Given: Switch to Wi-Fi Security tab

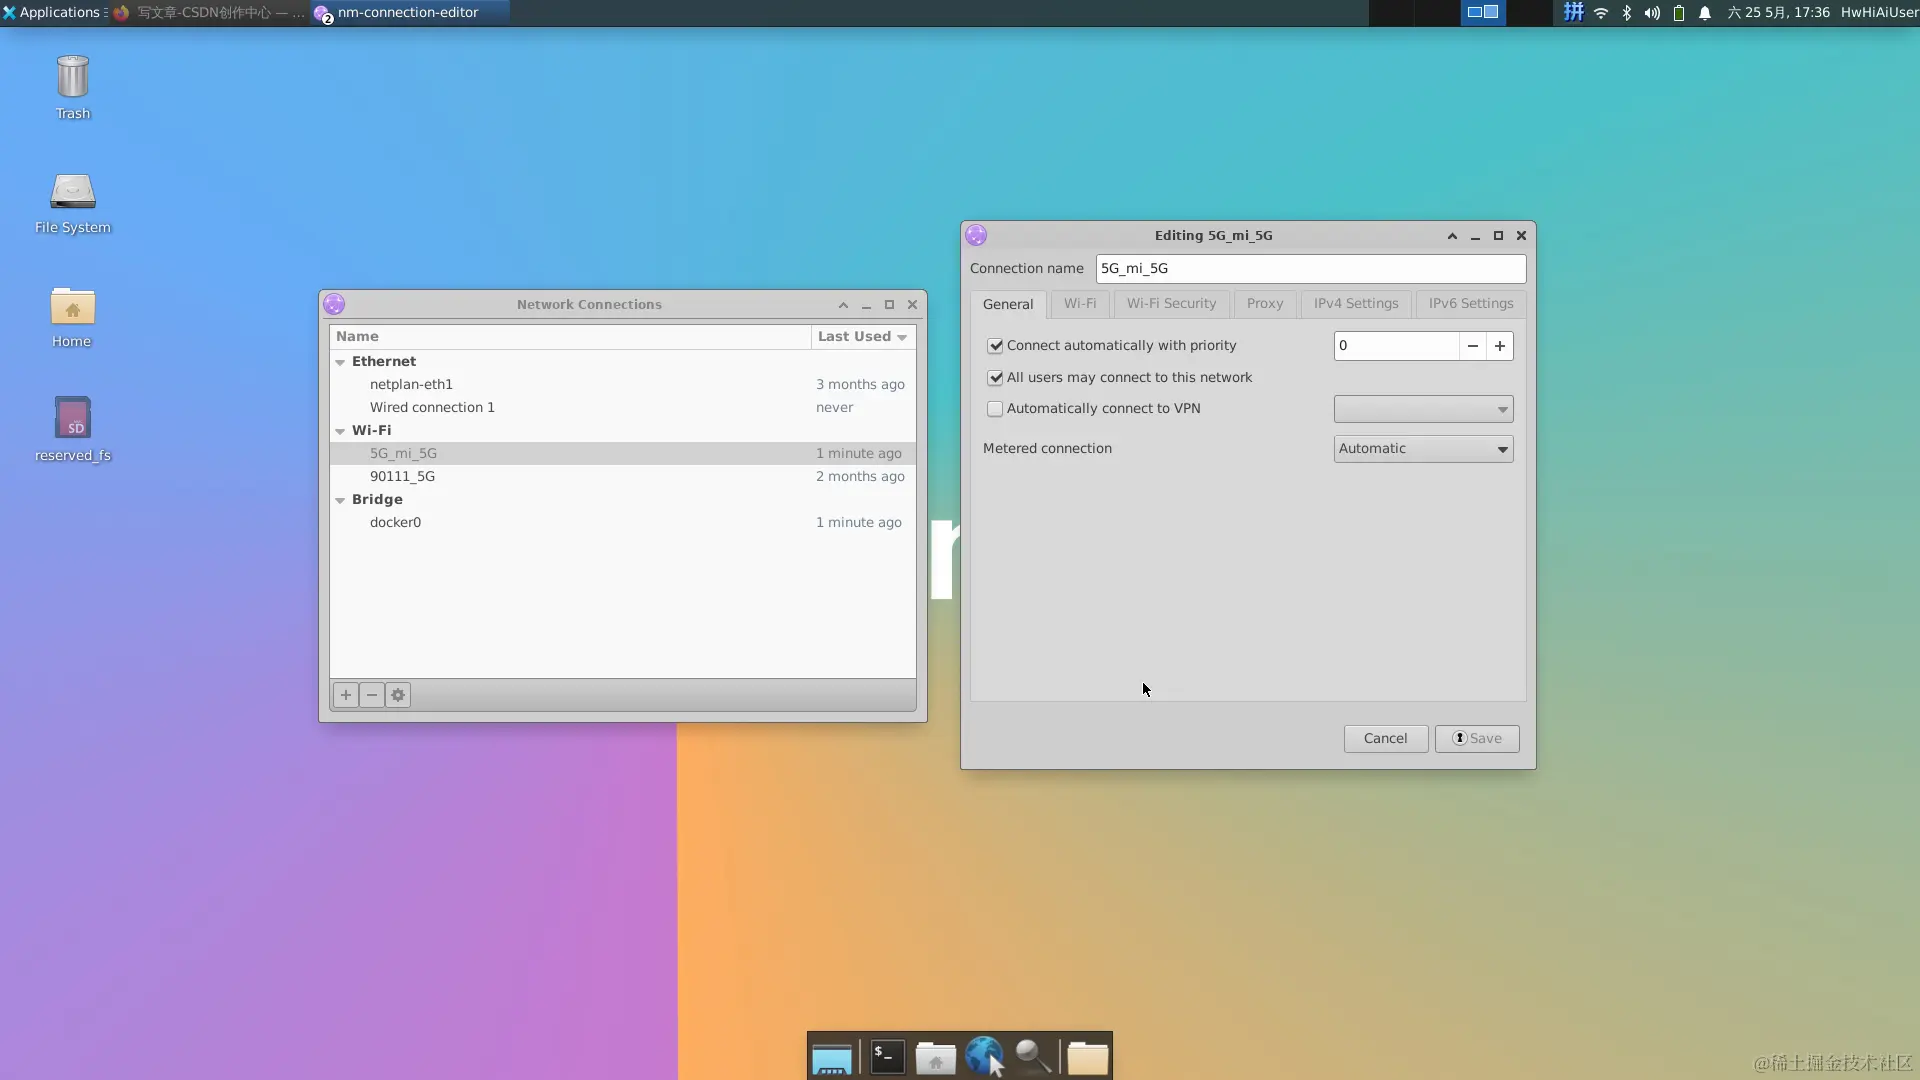Looking at the screenshot, I should (1171, 304).
